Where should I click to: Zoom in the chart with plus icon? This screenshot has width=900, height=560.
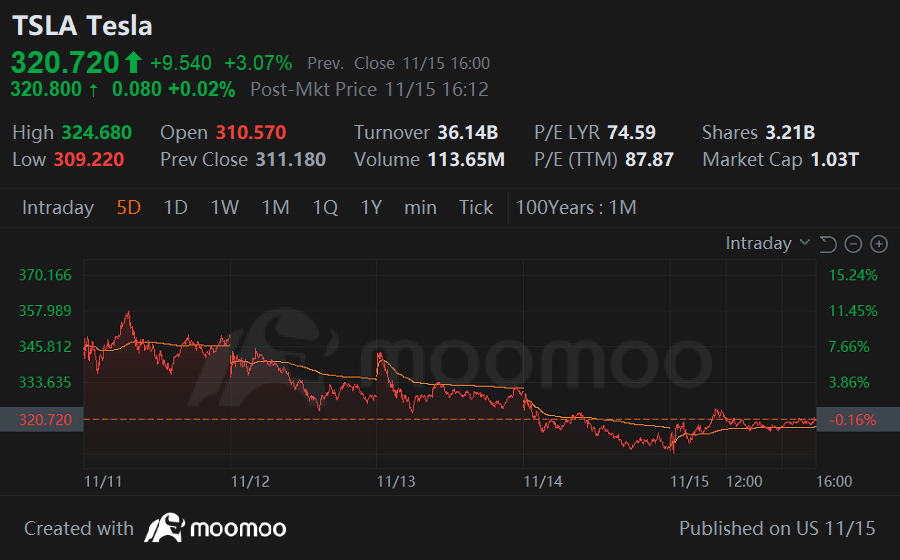[x=879, y=244]
